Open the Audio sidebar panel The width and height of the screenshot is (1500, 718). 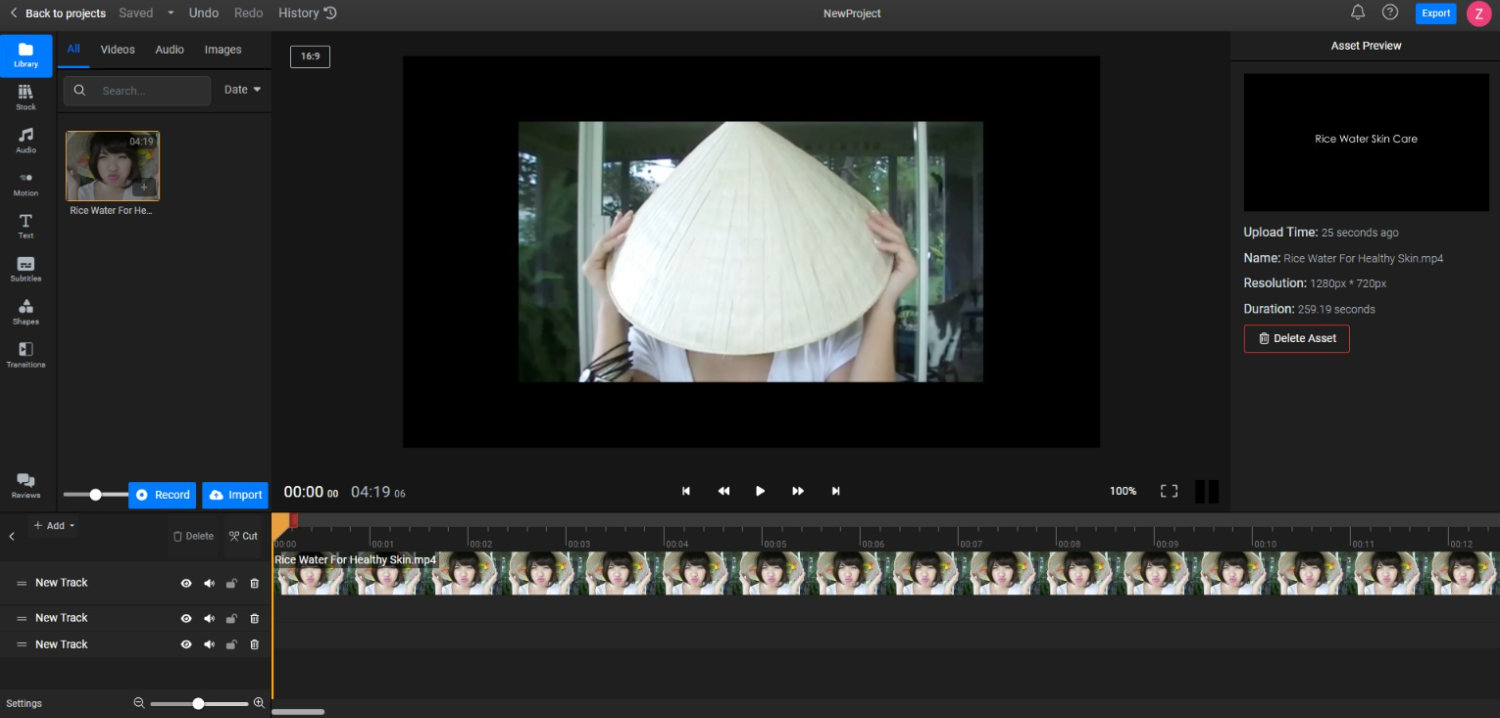coord(26,140)
